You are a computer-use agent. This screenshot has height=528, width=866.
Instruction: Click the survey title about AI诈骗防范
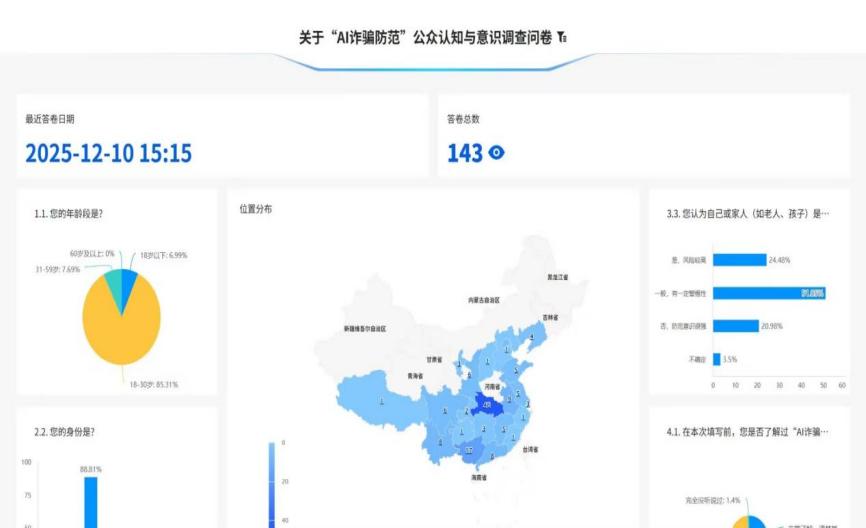[426, 38]
